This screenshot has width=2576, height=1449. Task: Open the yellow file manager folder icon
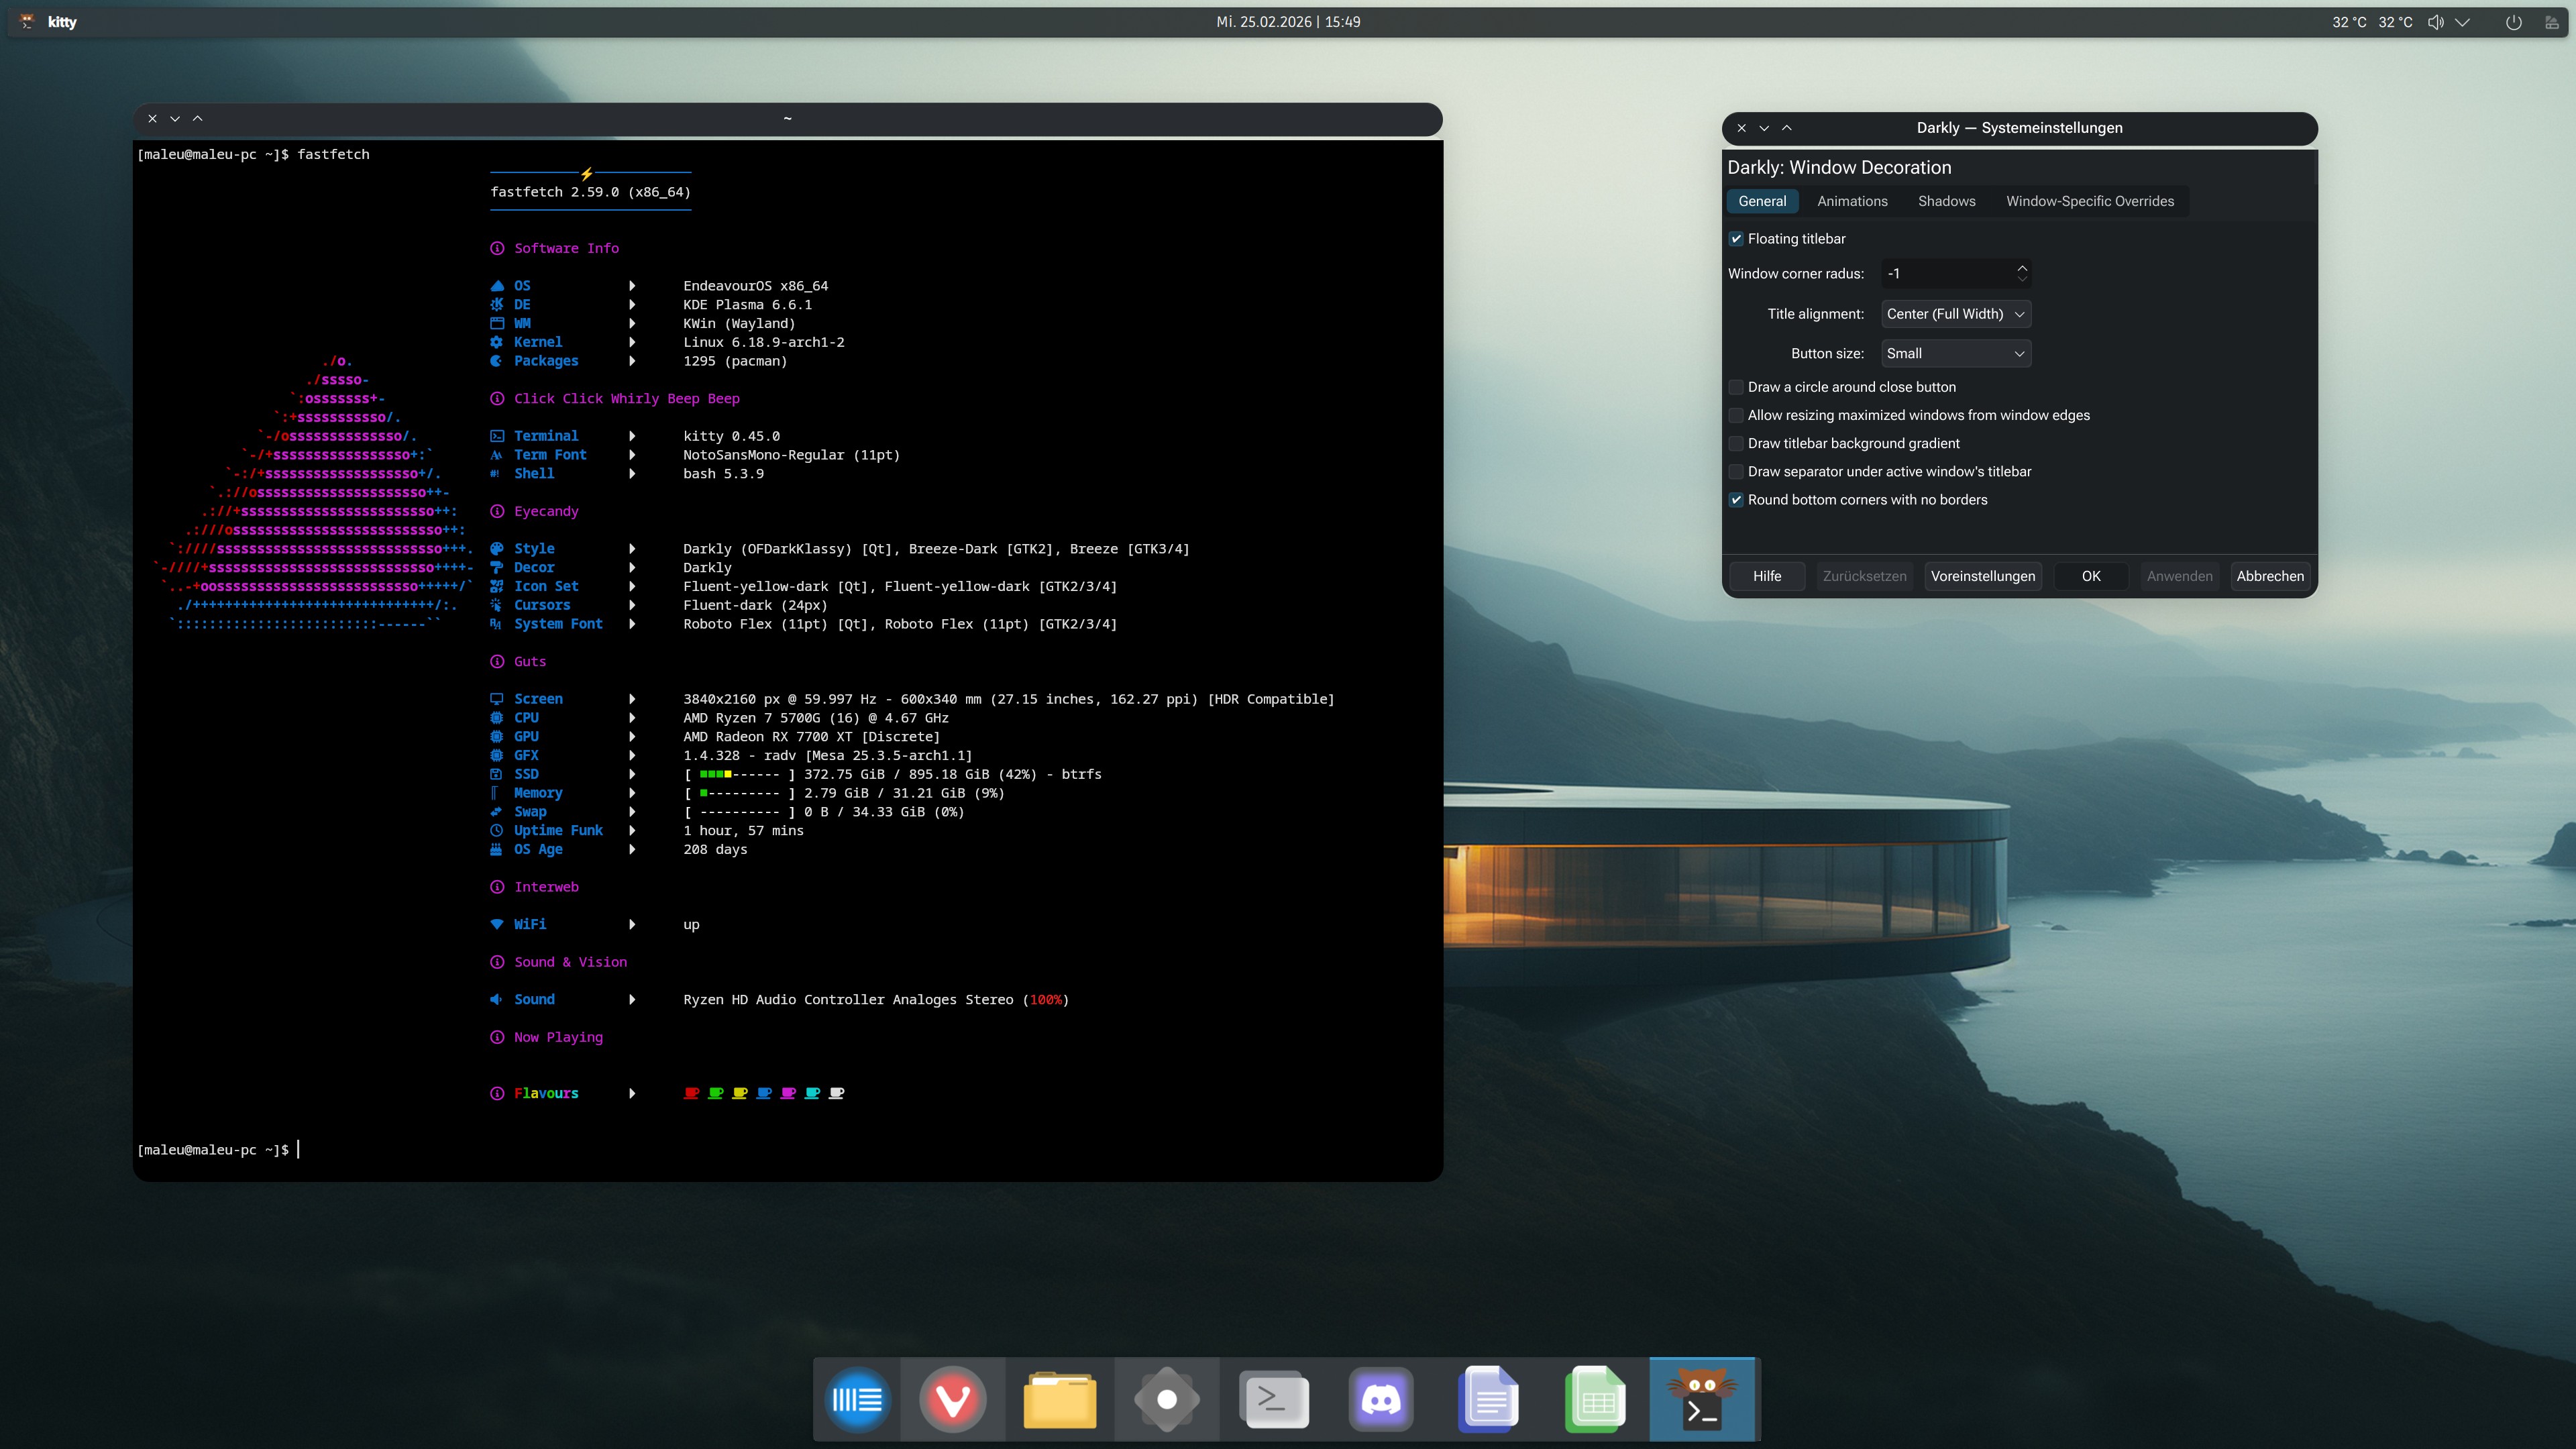(x=1059, y=1399)
